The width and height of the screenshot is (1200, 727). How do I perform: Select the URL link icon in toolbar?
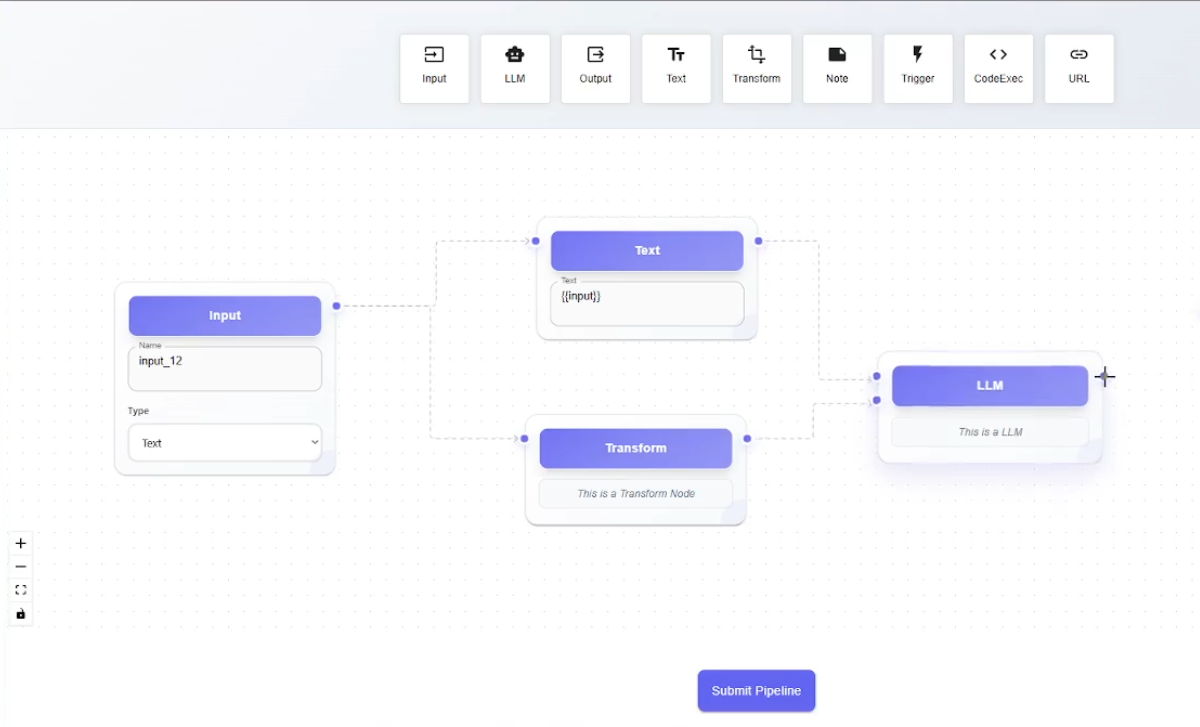coord(1078,55)
